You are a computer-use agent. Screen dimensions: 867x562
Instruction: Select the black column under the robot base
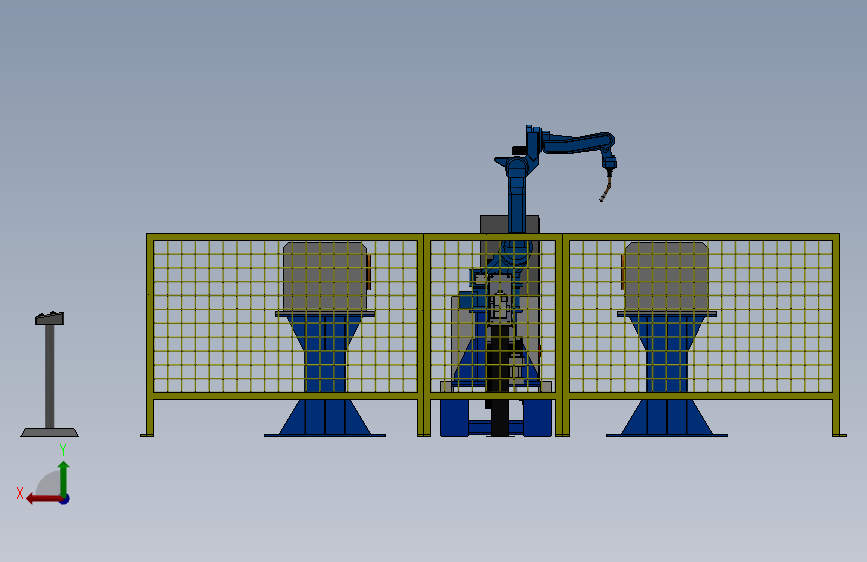[x=500, y=382]
